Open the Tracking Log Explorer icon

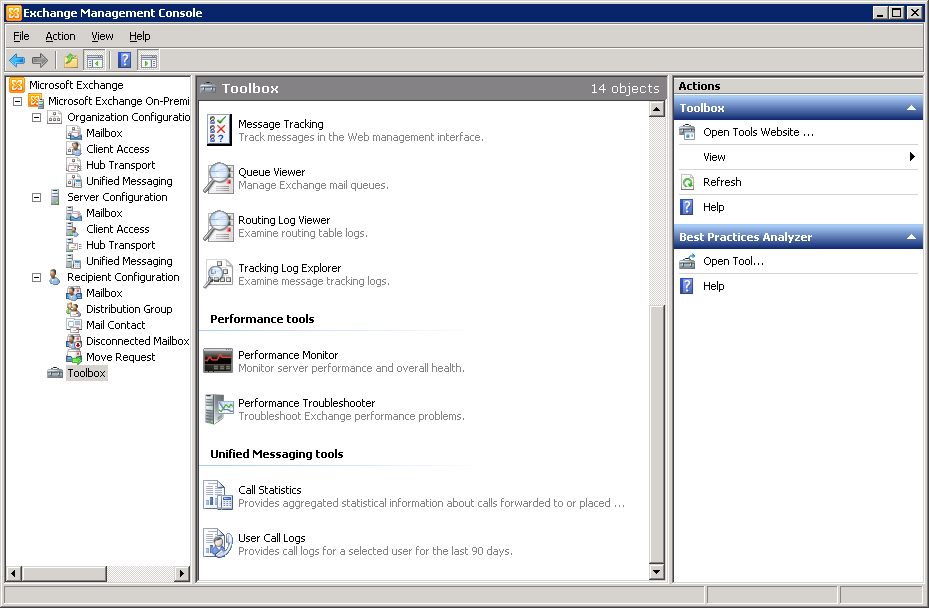[219, 274]
